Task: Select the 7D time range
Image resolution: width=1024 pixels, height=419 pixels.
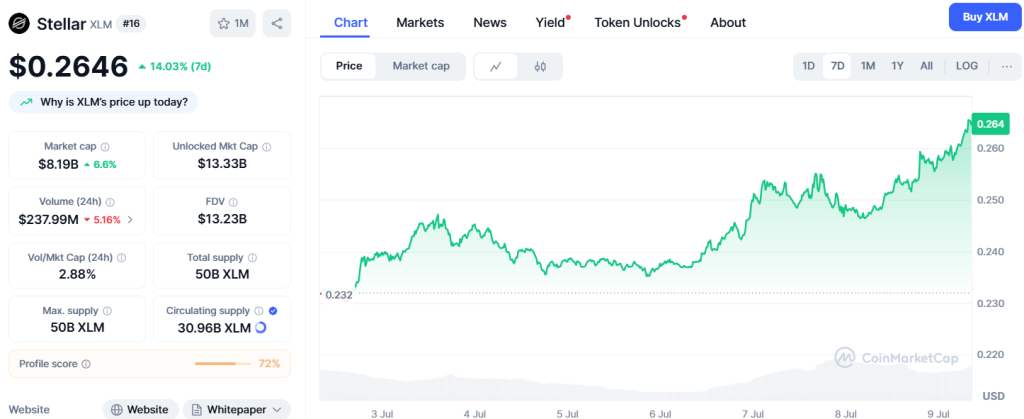Action: [x=837, y=66]
